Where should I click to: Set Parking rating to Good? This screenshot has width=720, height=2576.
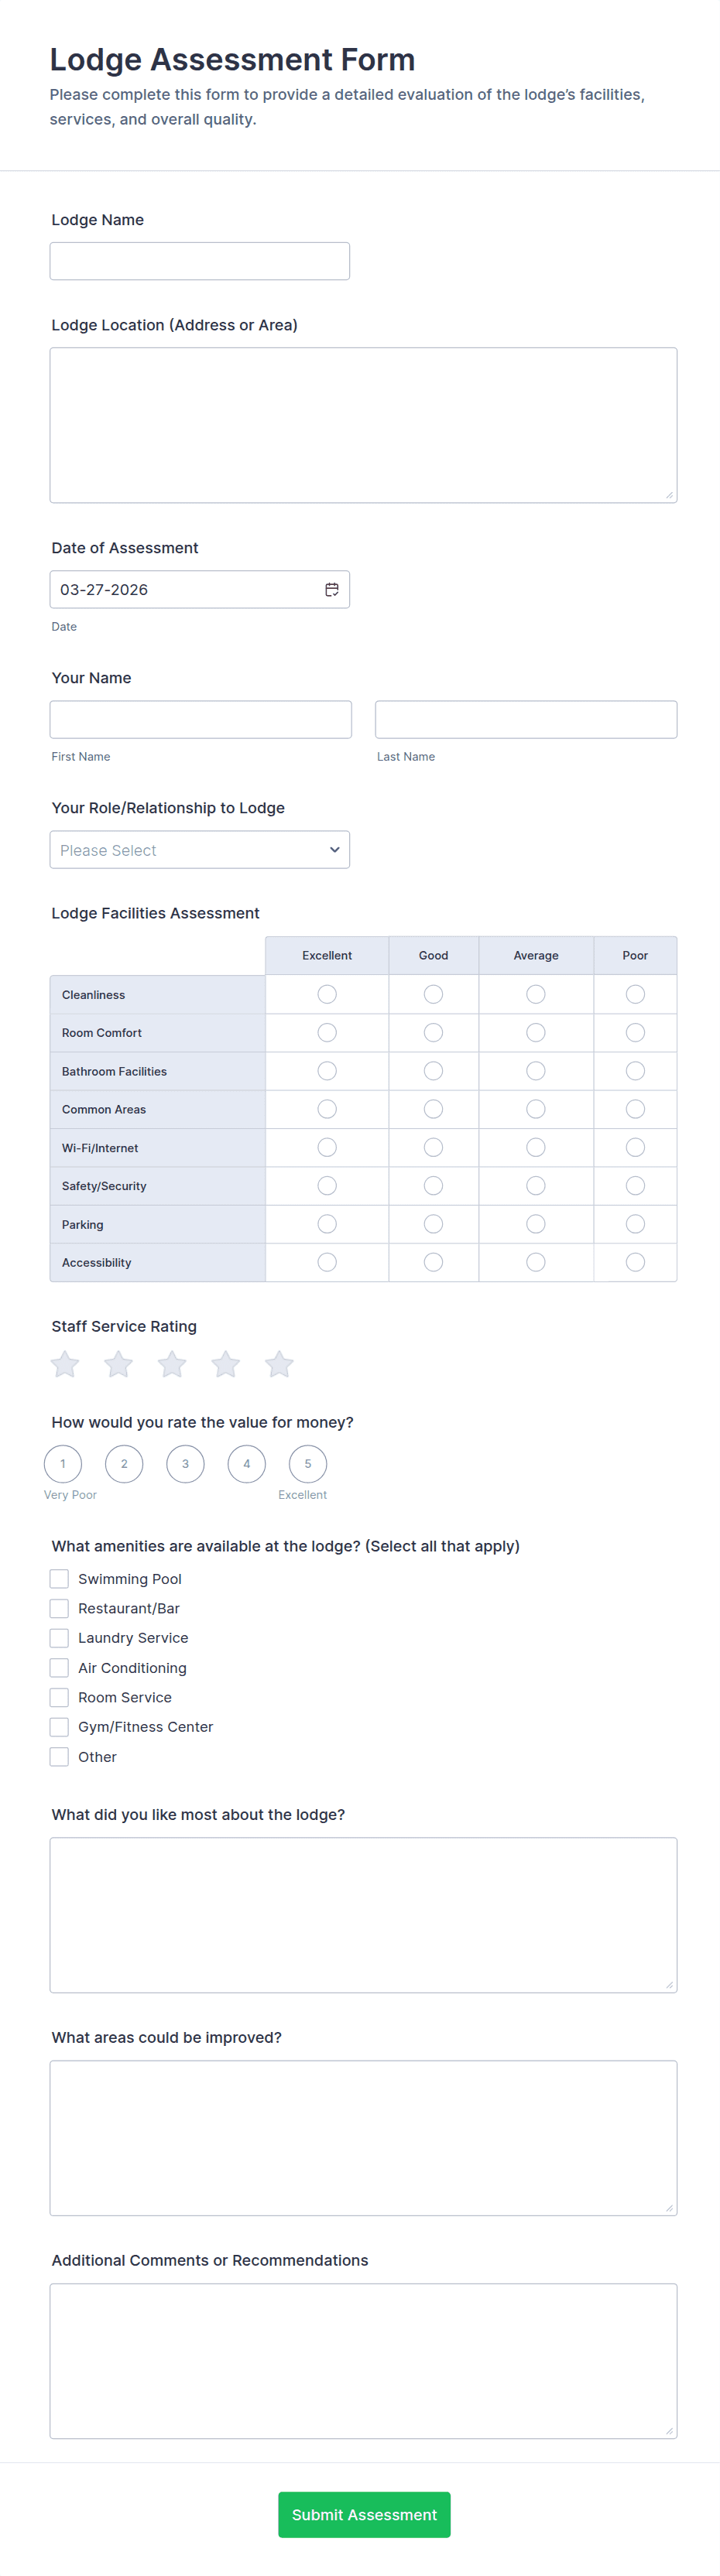[433, 1224]
